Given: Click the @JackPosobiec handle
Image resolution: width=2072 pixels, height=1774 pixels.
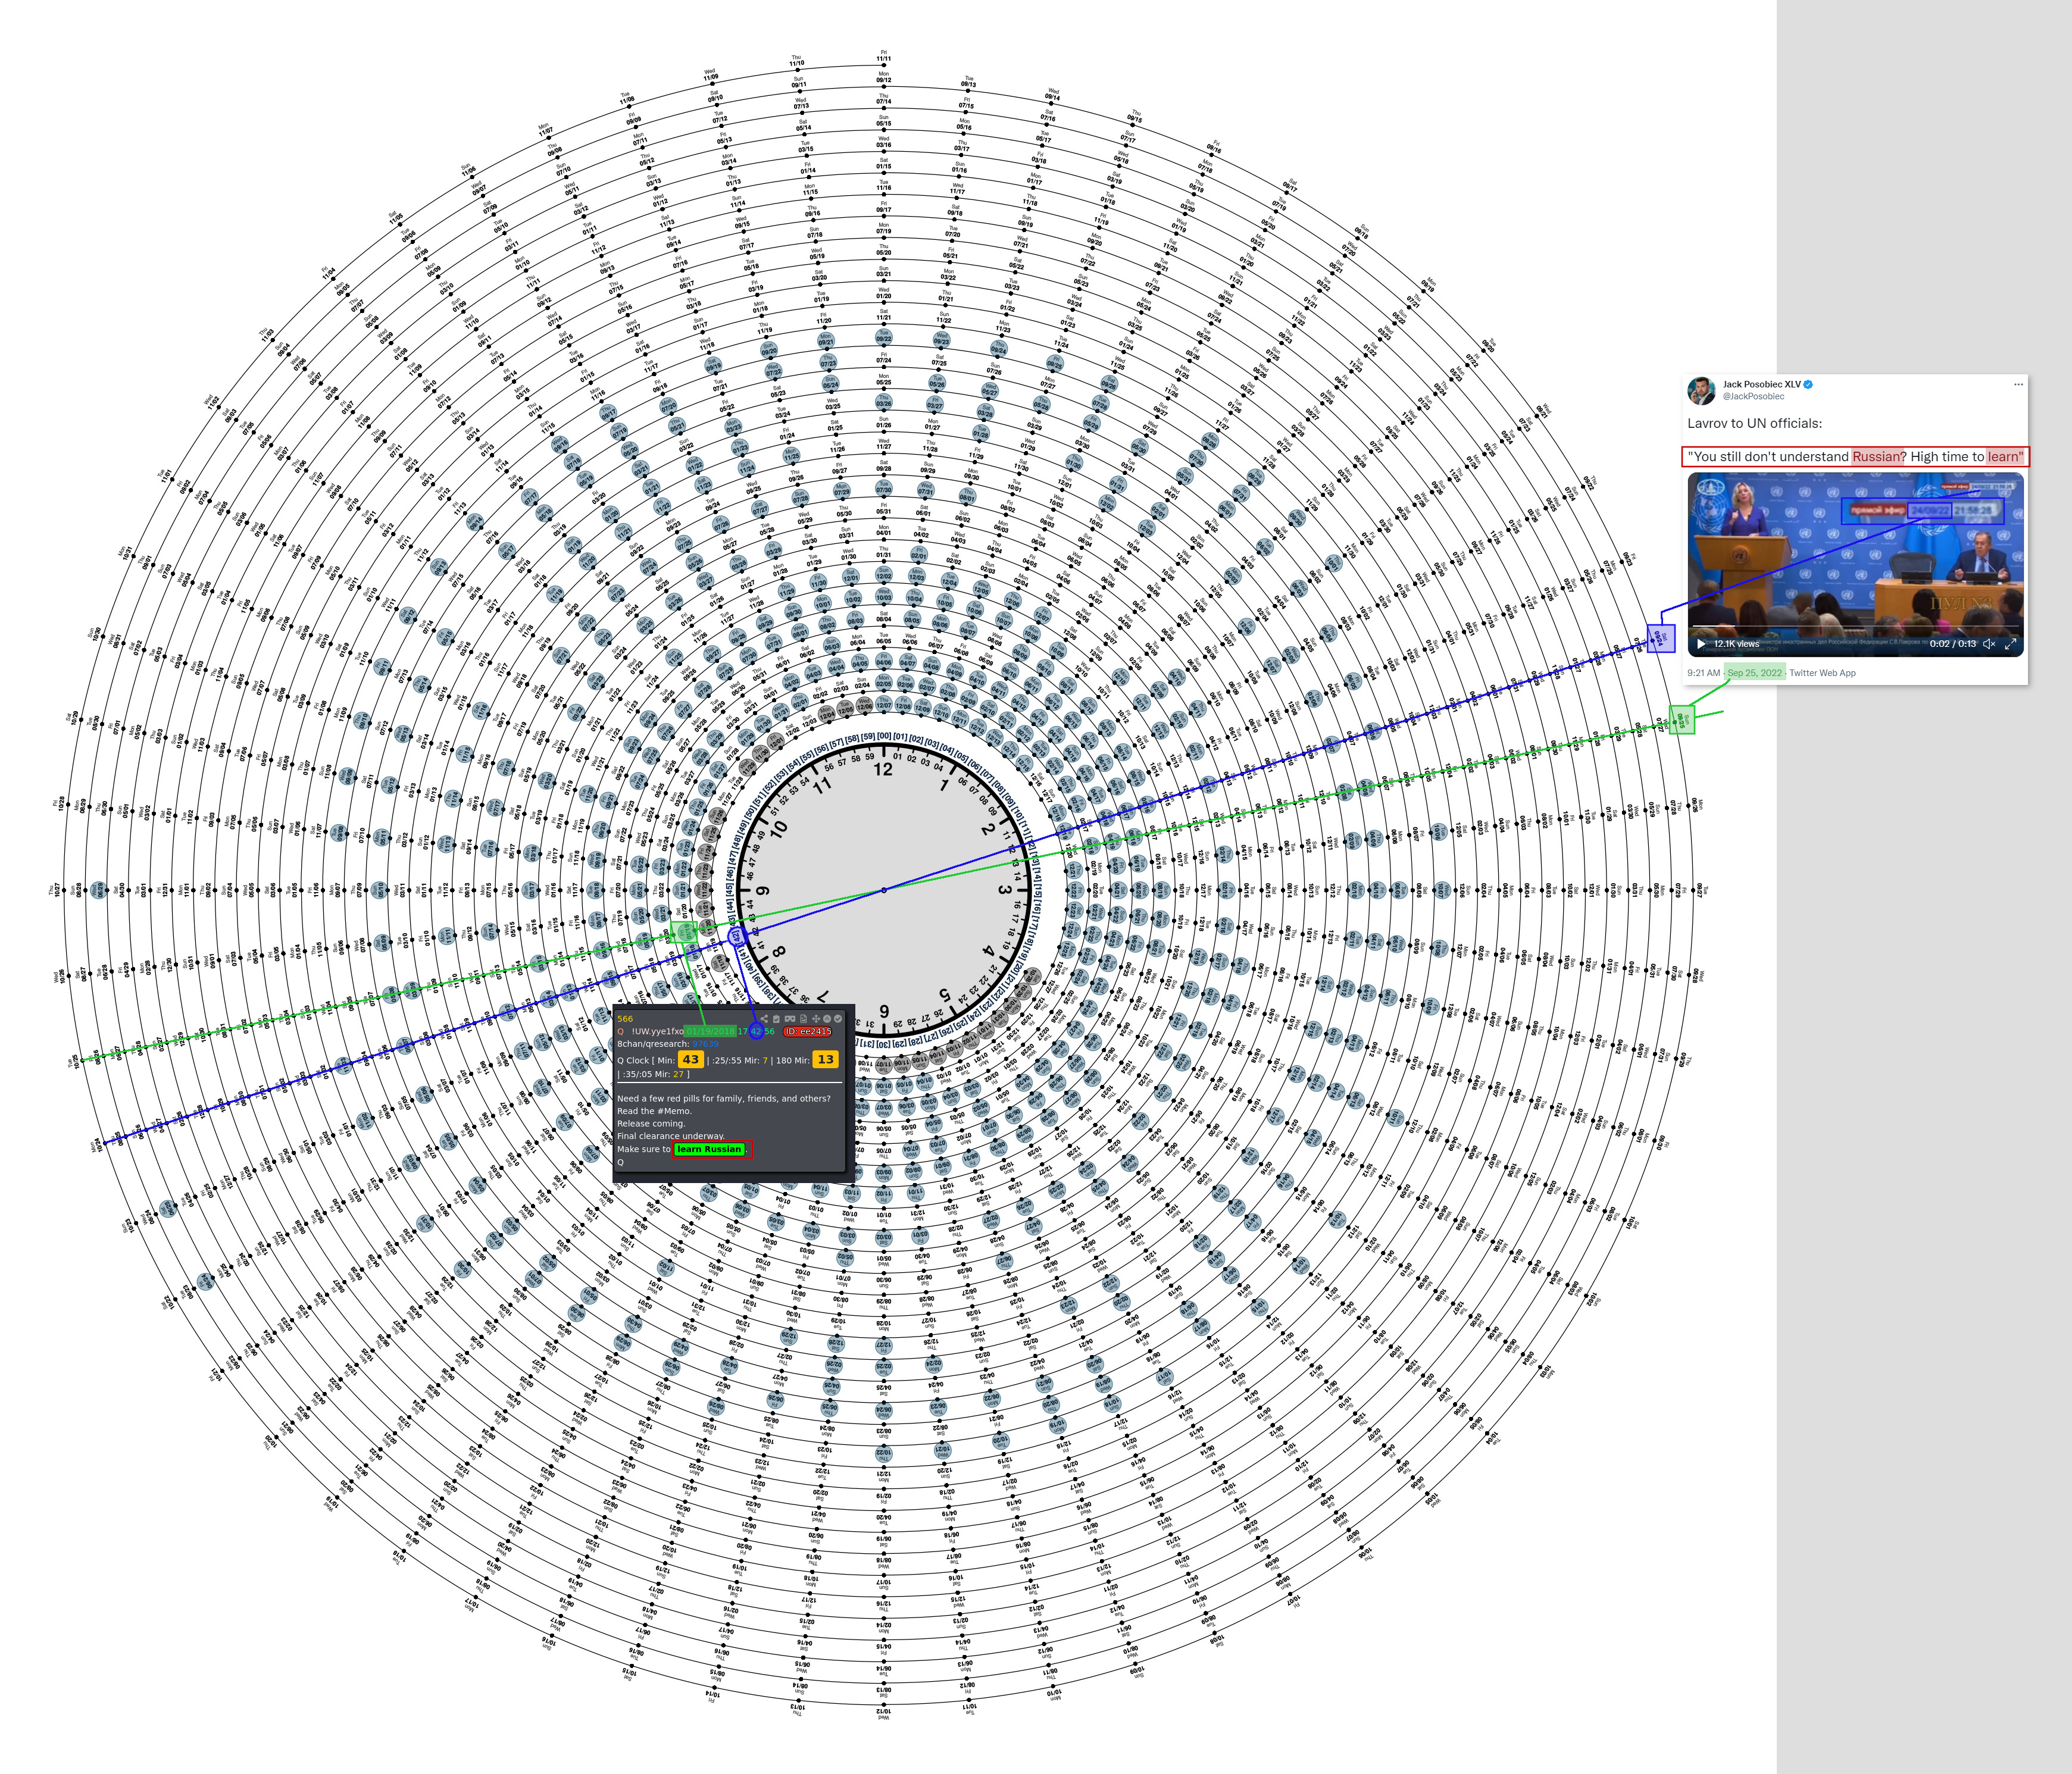Looking at the screenshot, I should coord(1754,397).
